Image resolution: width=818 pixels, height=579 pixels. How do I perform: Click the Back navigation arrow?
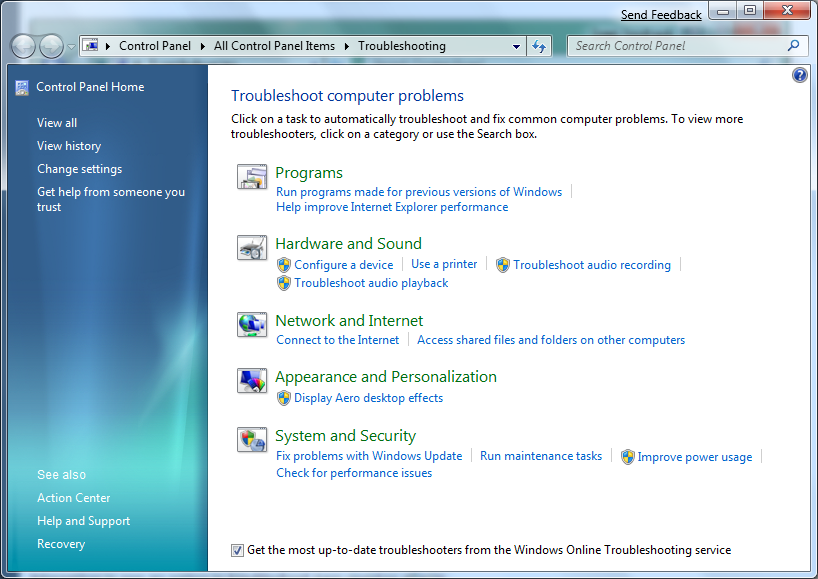coord(23,46)
